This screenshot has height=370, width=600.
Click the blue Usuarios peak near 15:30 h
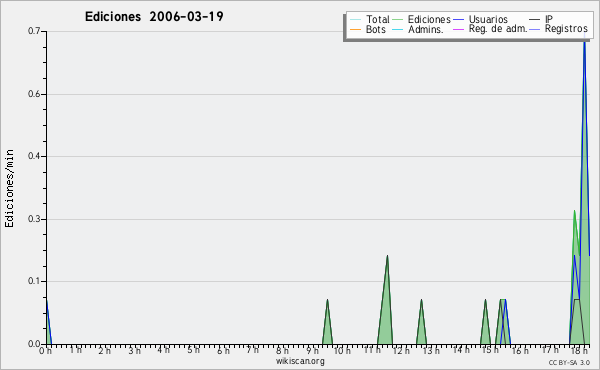[505, 321]
